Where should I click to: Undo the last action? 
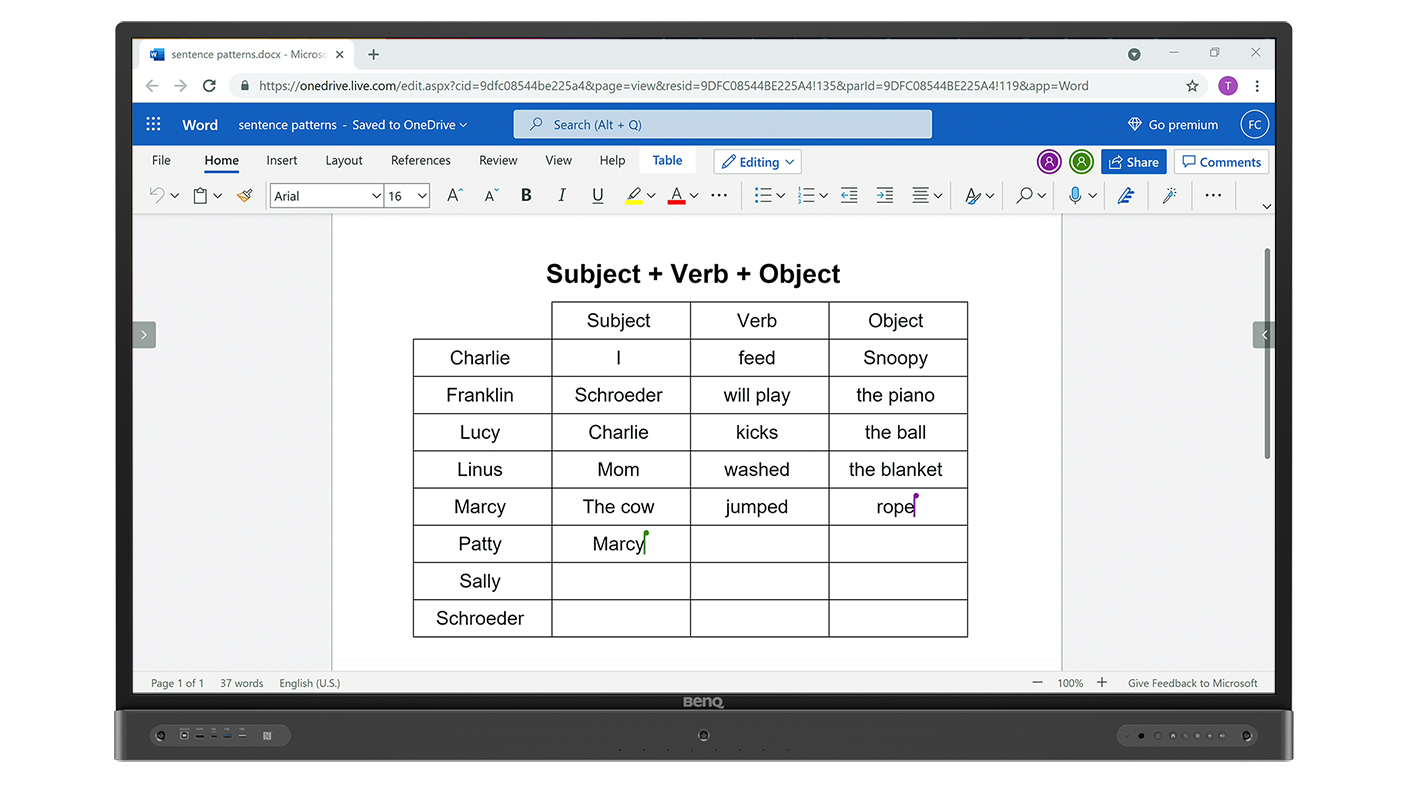click(x=155, y=195)
